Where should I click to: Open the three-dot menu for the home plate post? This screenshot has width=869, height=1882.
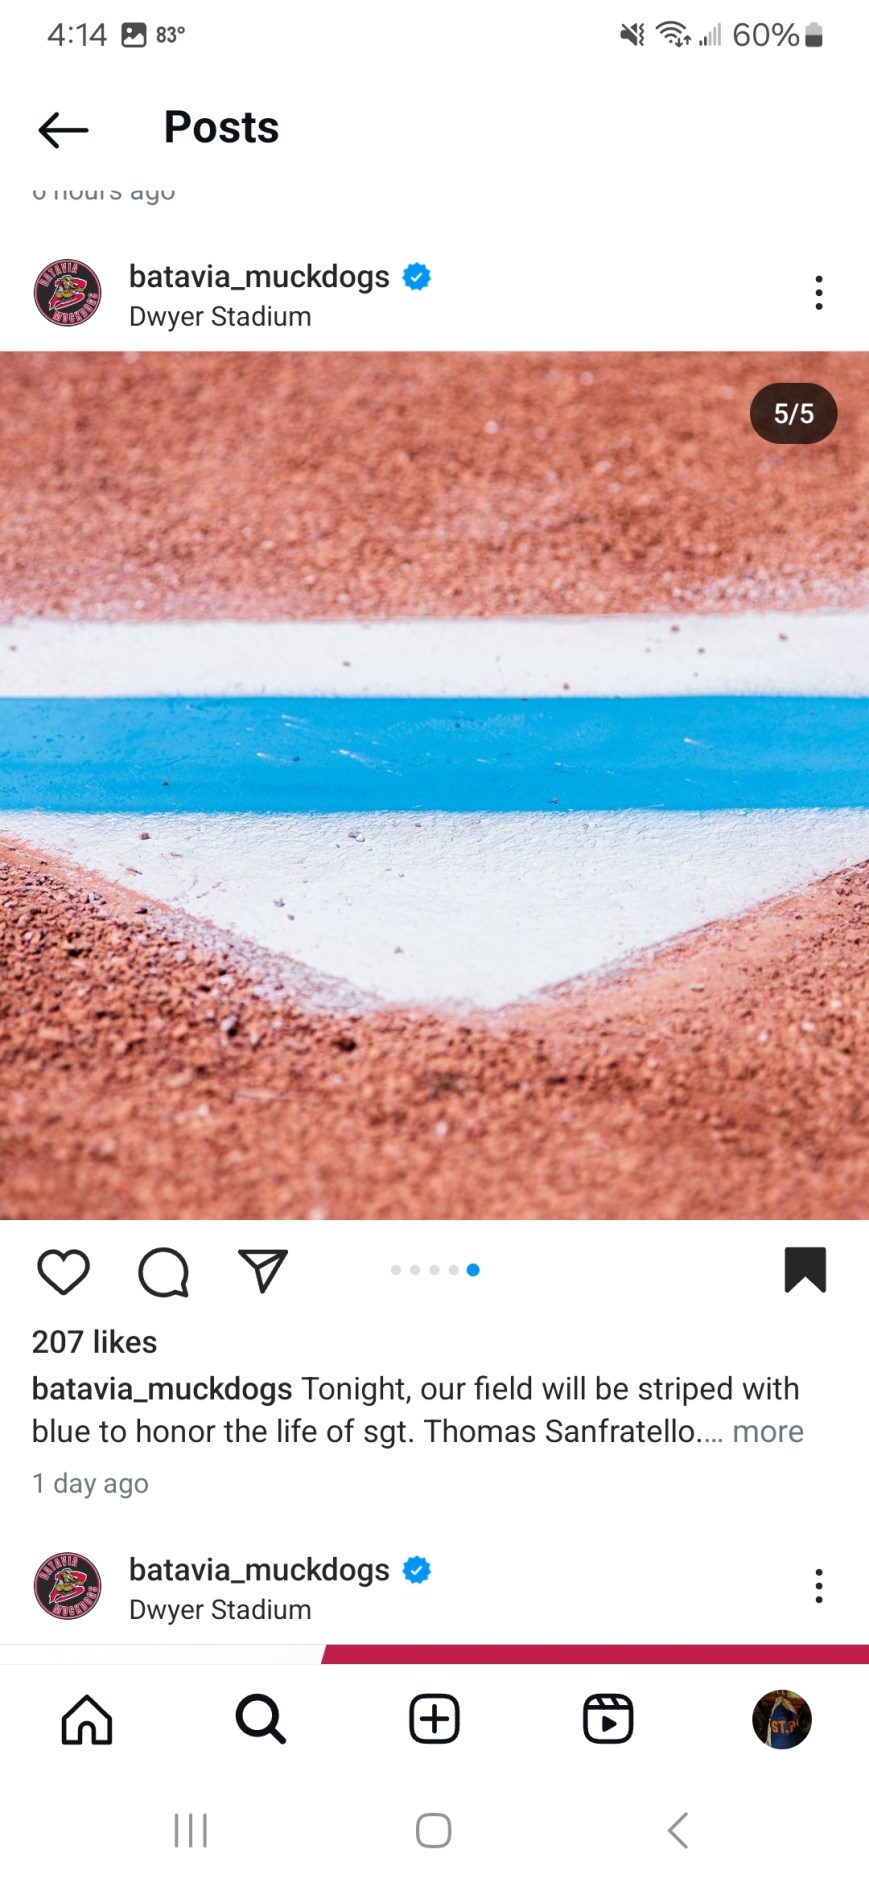click(x=819, y=293)
